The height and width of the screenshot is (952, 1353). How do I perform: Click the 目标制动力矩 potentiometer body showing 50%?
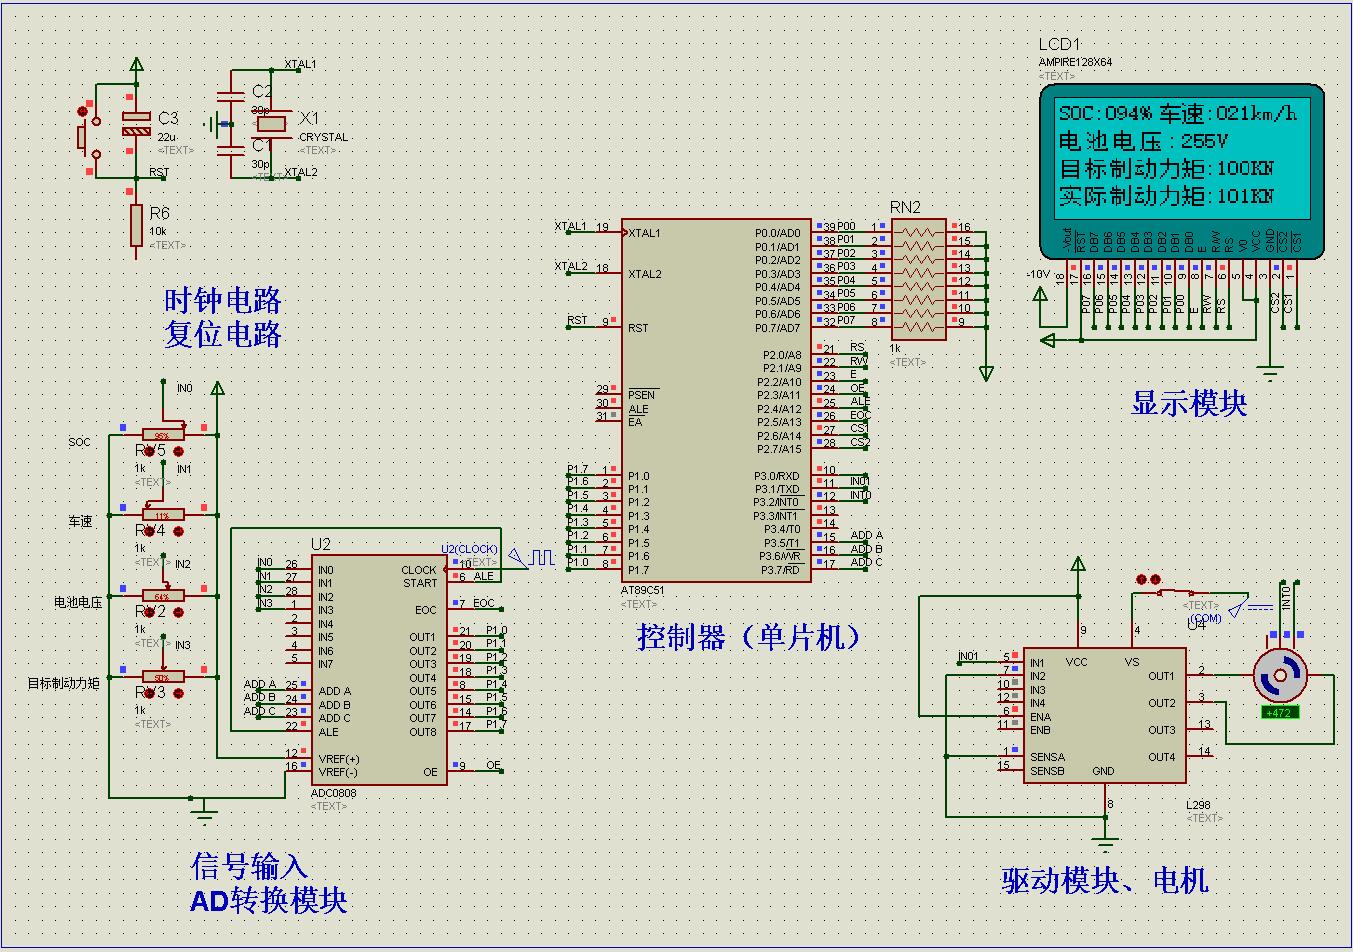pyautogui.click(x=162, y=677)
